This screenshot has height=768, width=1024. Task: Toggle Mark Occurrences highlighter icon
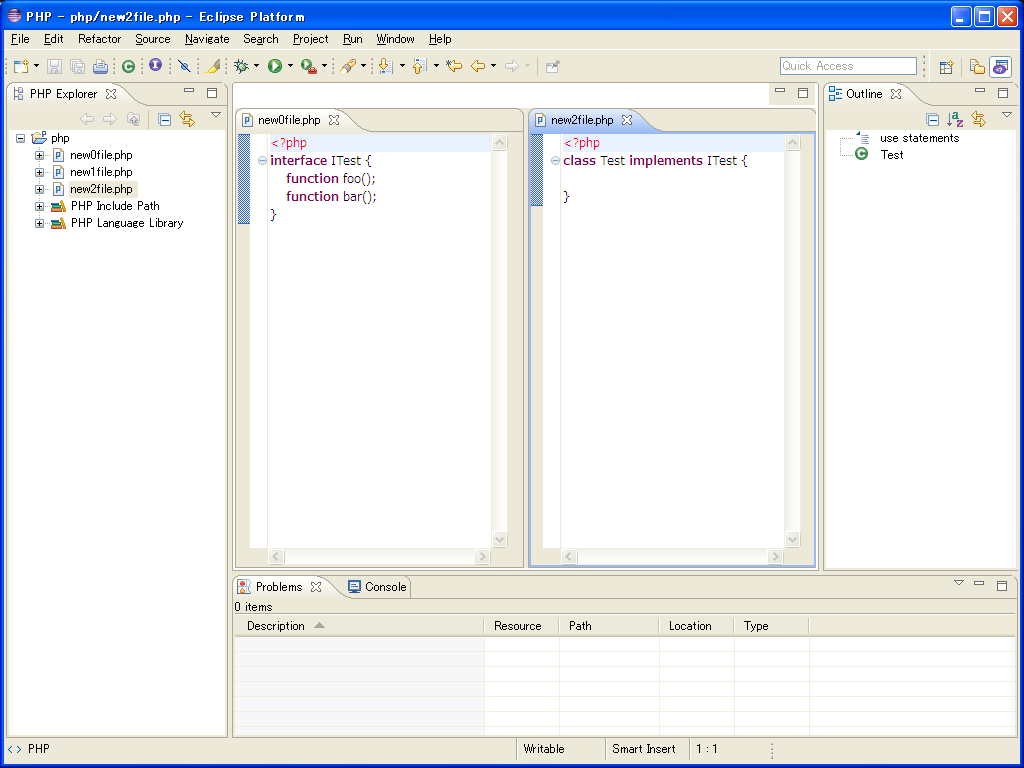(x=213, y=66)
